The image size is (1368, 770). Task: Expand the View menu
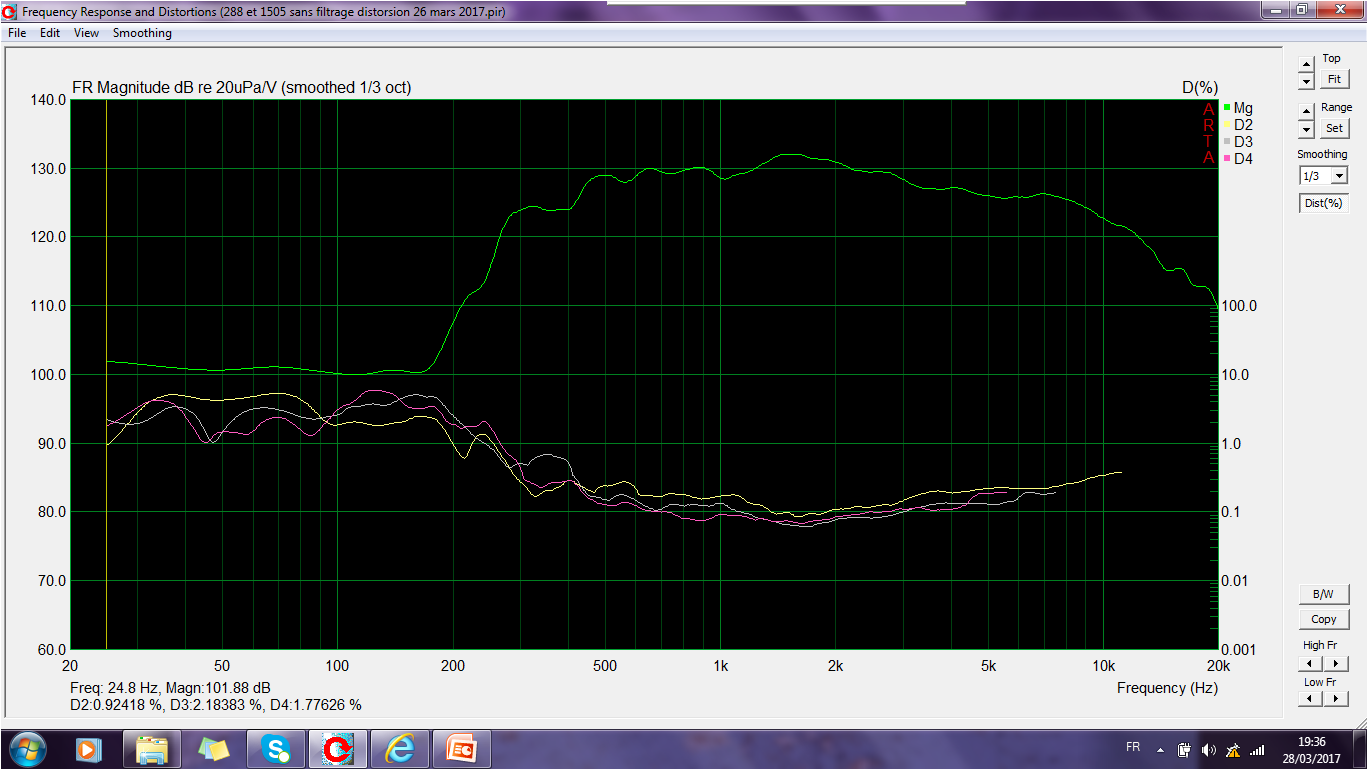[86, 33]
